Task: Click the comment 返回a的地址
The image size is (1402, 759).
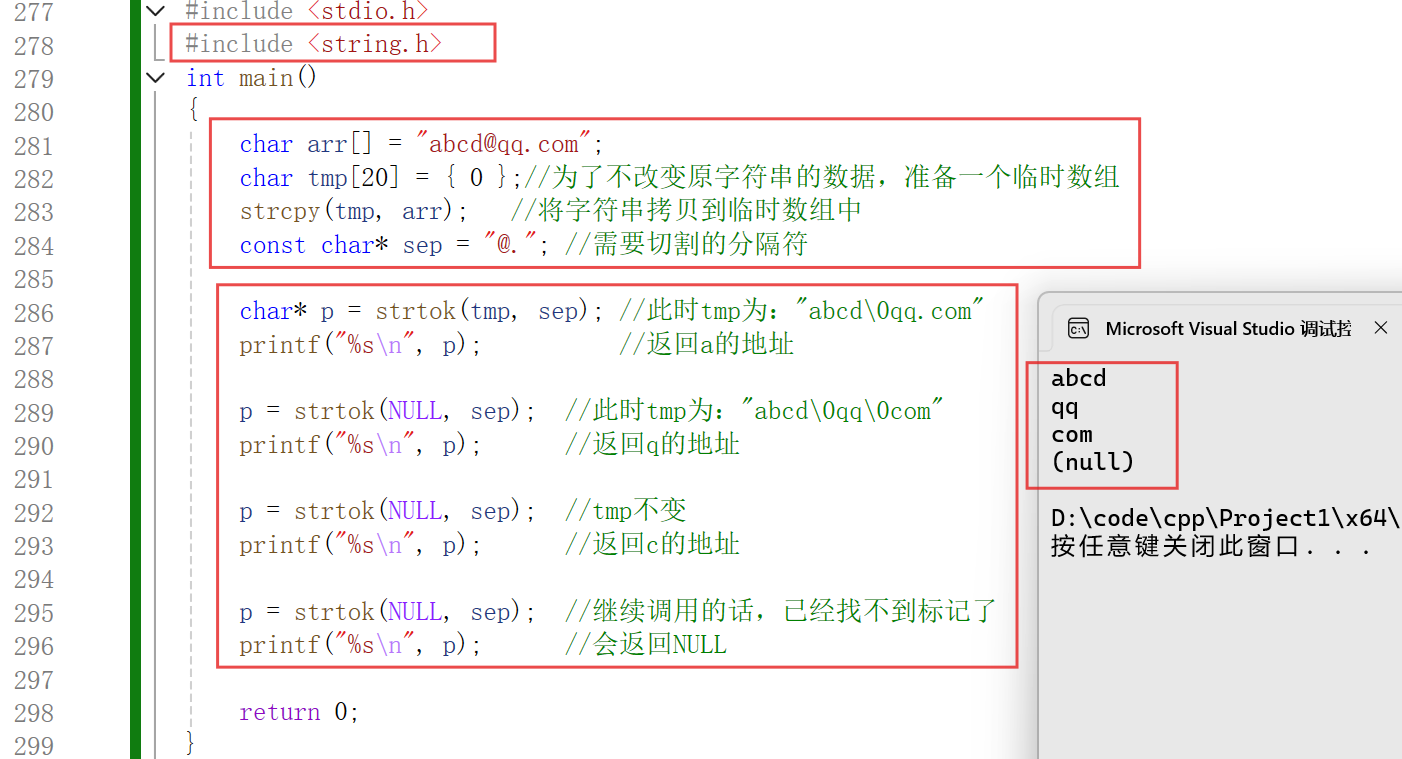Action: point(706,345)
